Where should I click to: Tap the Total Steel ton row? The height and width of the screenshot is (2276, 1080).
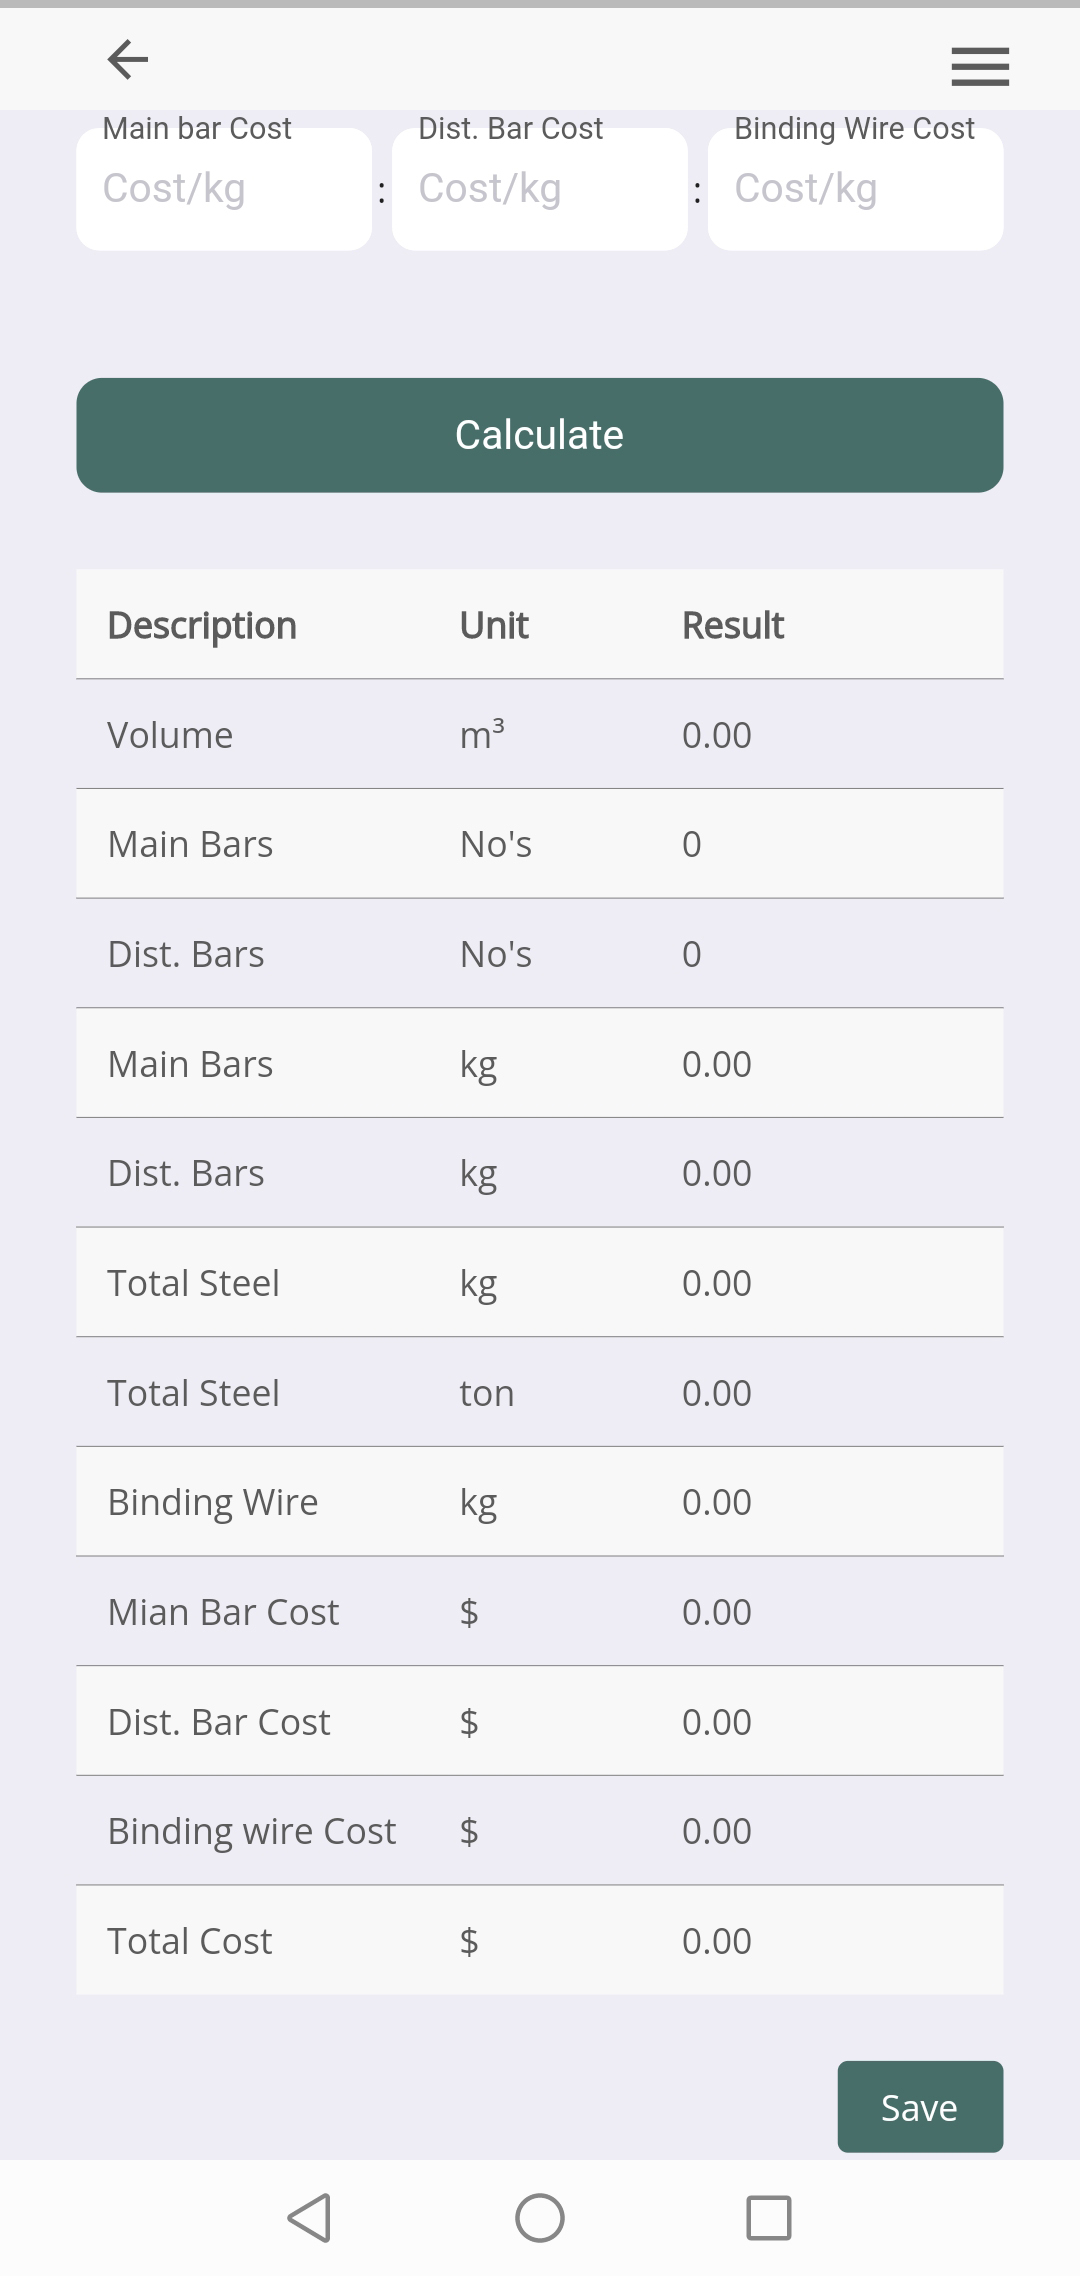(x=539, y=1393)
